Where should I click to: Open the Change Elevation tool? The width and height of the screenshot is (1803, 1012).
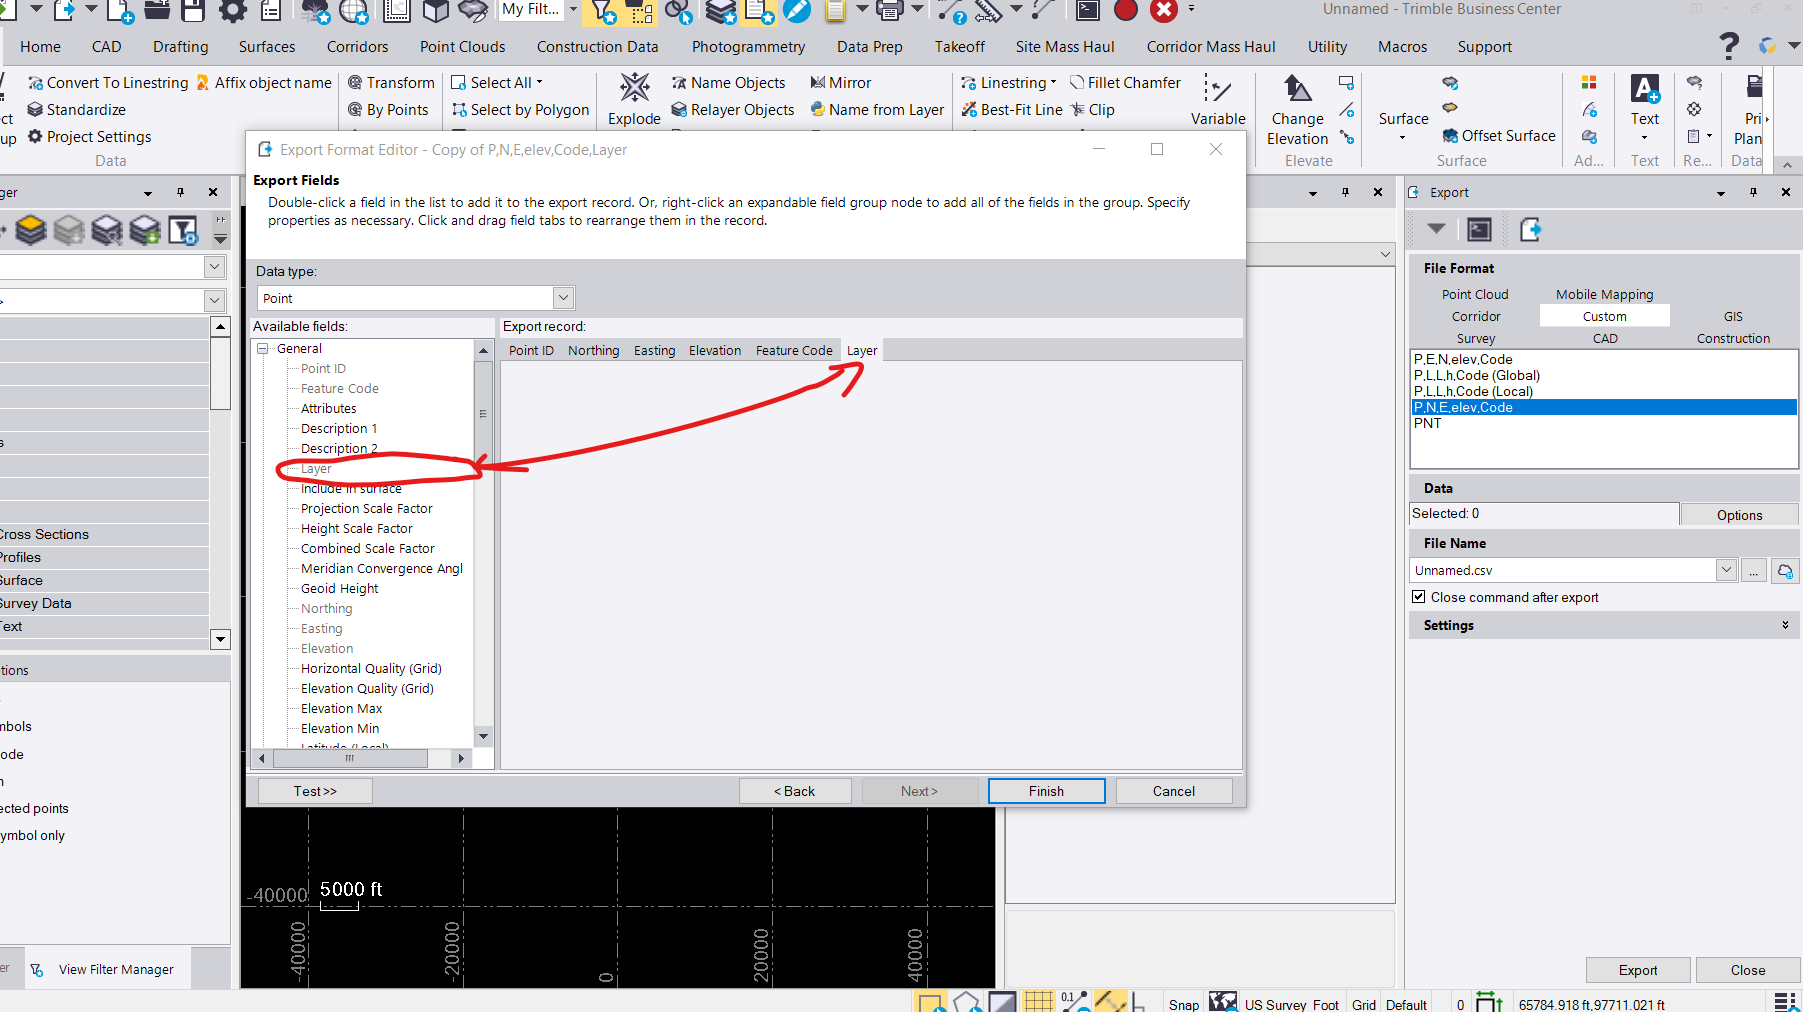click(x=1297, y=110)
